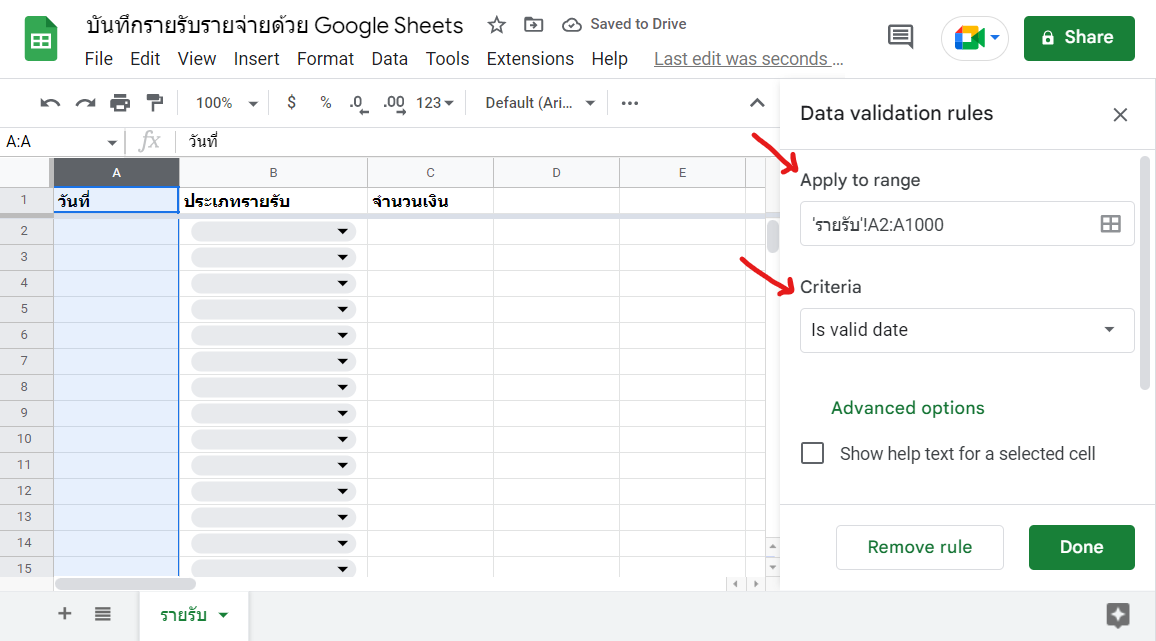Open the name box A:A dropdown
The image size is (1156, 641).
point(112,142)
